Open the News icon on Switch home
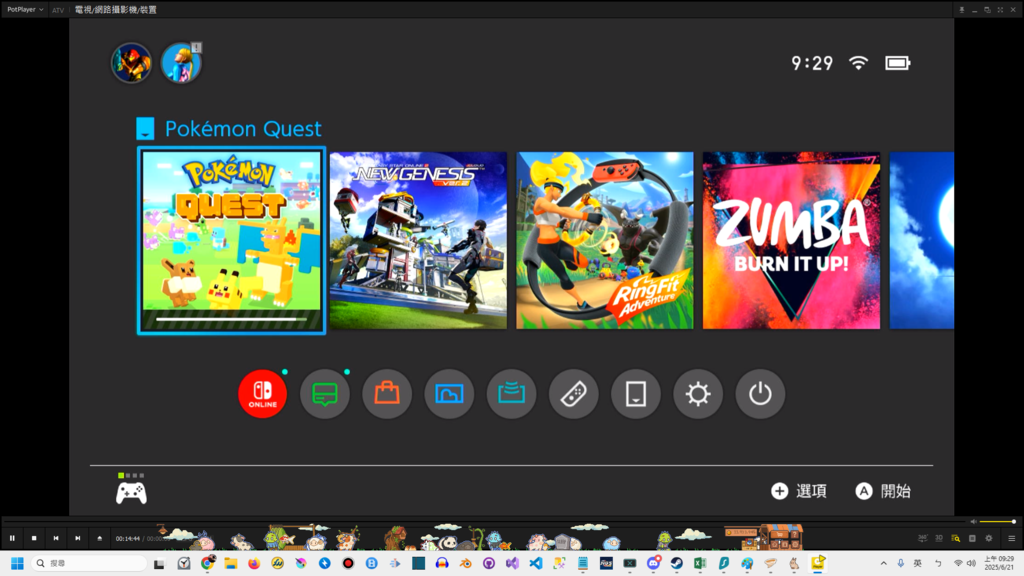 [x=325, y=394]
